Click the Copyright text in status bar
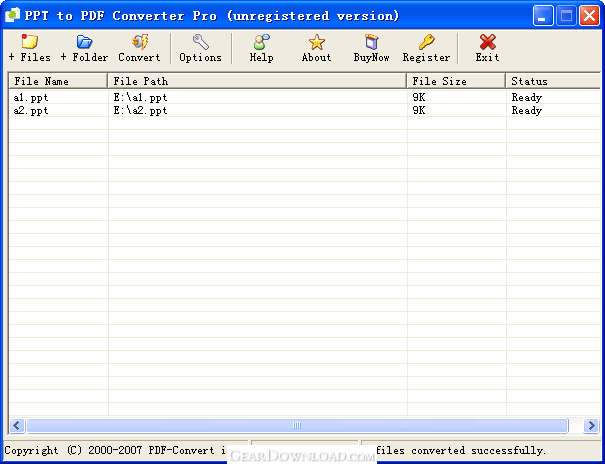The height and width of the screenshot is (464, 605). [115, 450]
